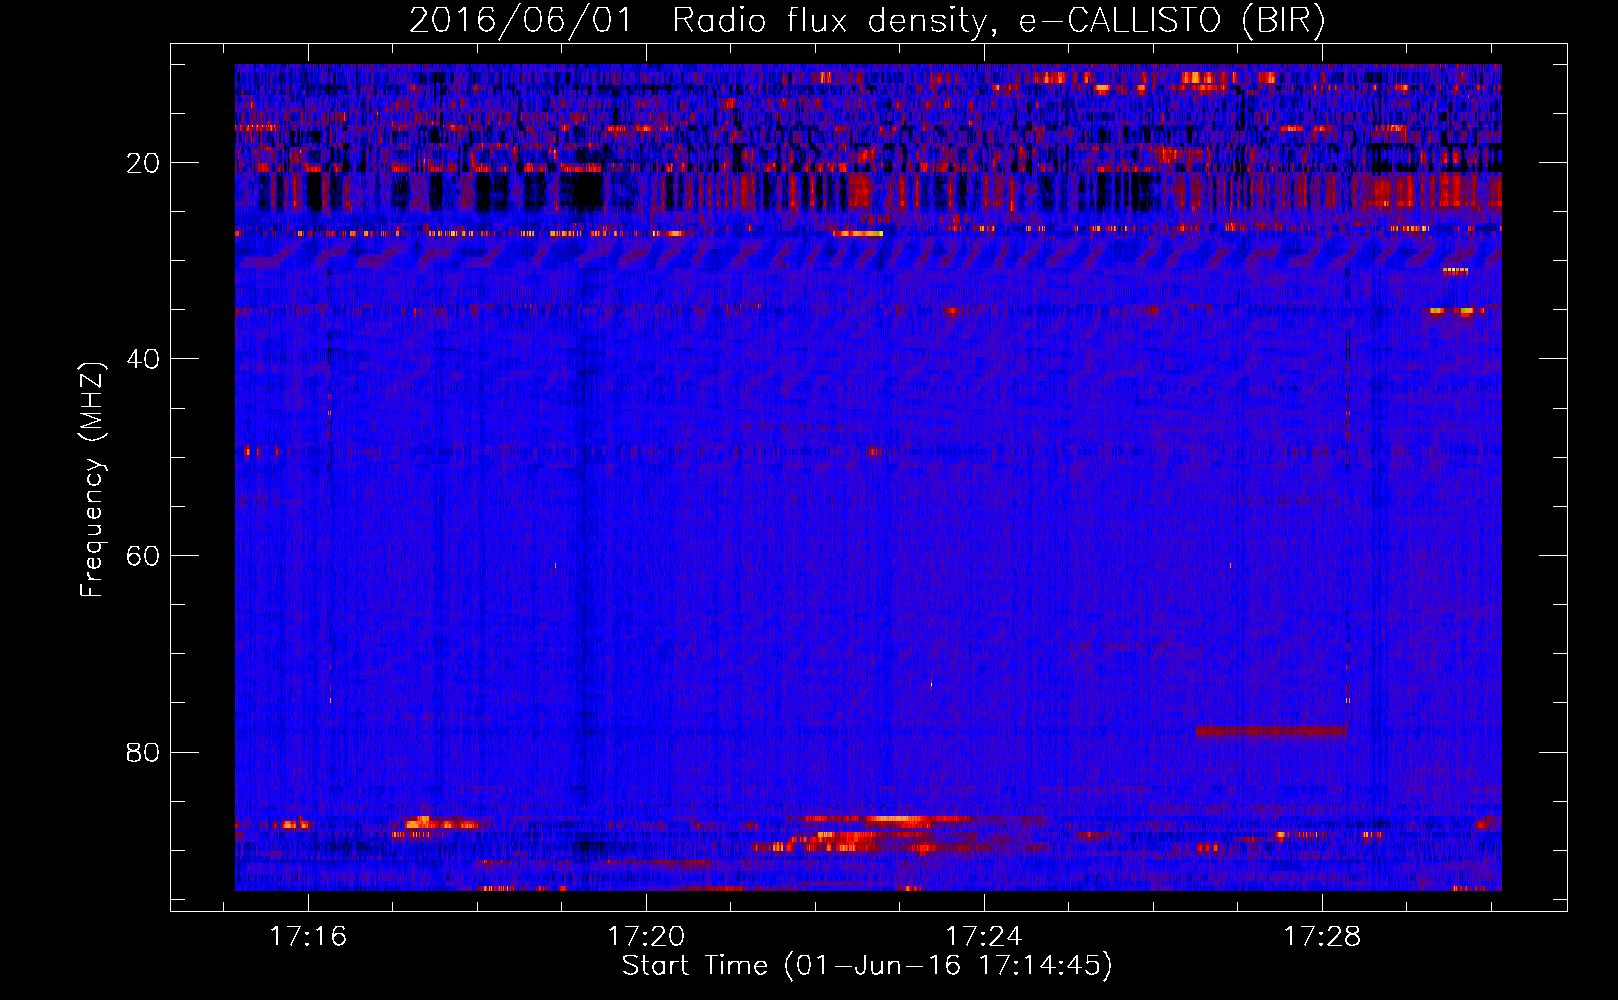Click the 20 MHz frequency tick label
This screenshot has width=1618, height=1000.
coord(144,163)
